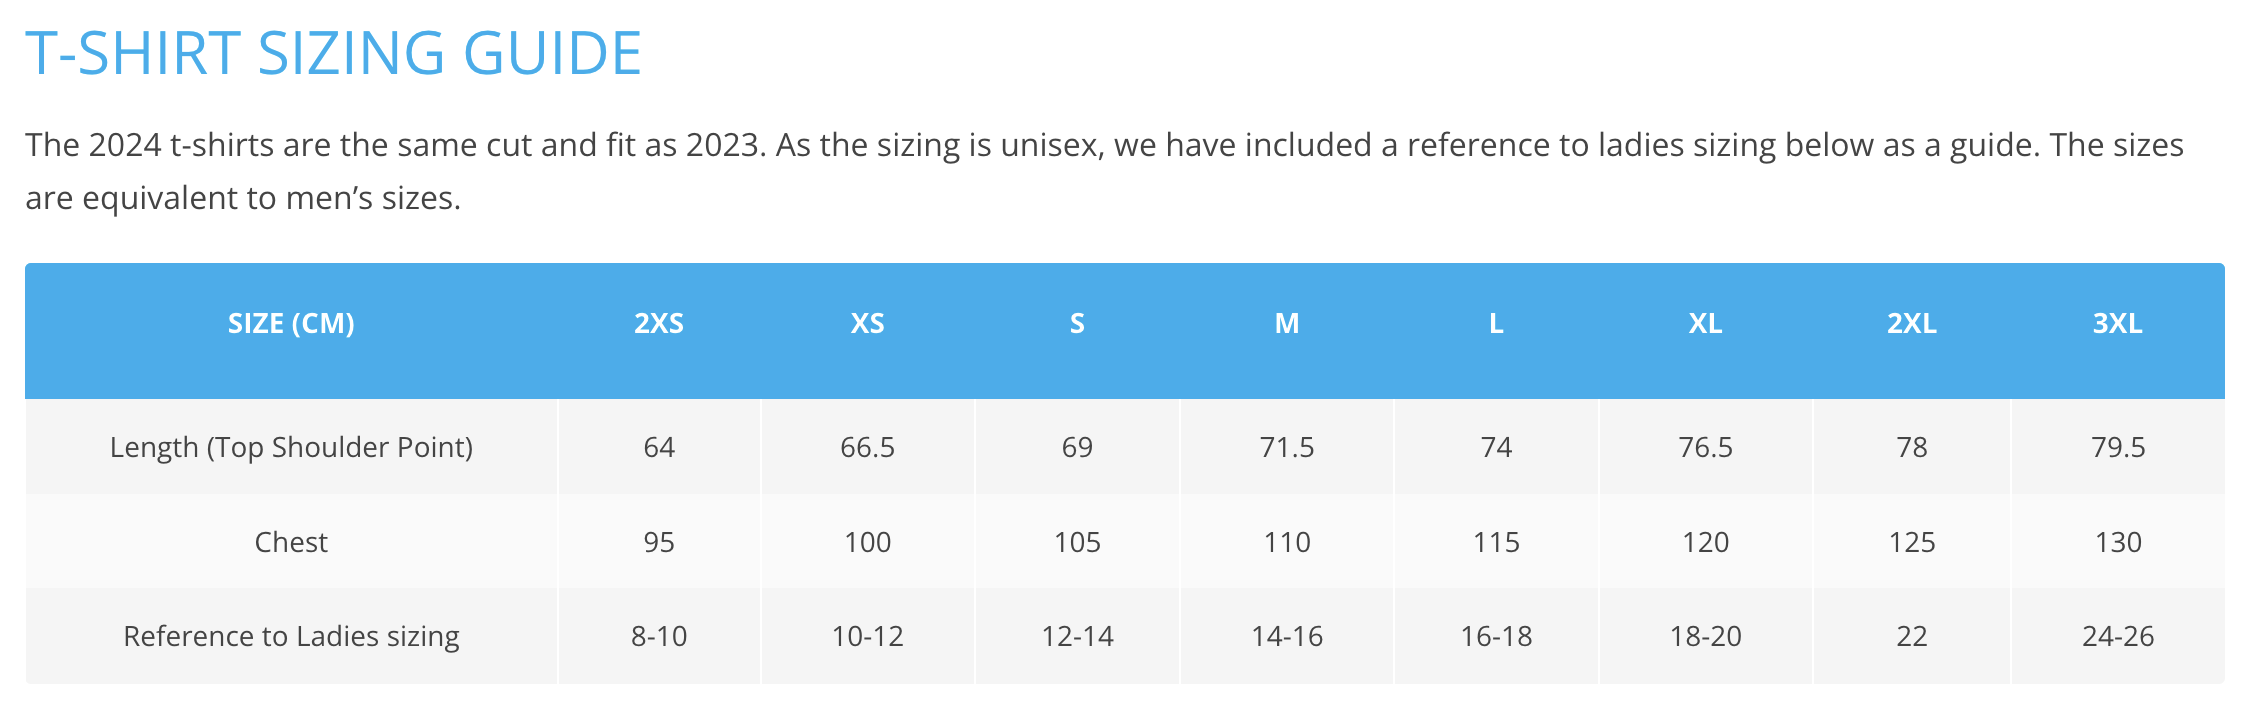Select the 2XL column header

pos(1911,324)
